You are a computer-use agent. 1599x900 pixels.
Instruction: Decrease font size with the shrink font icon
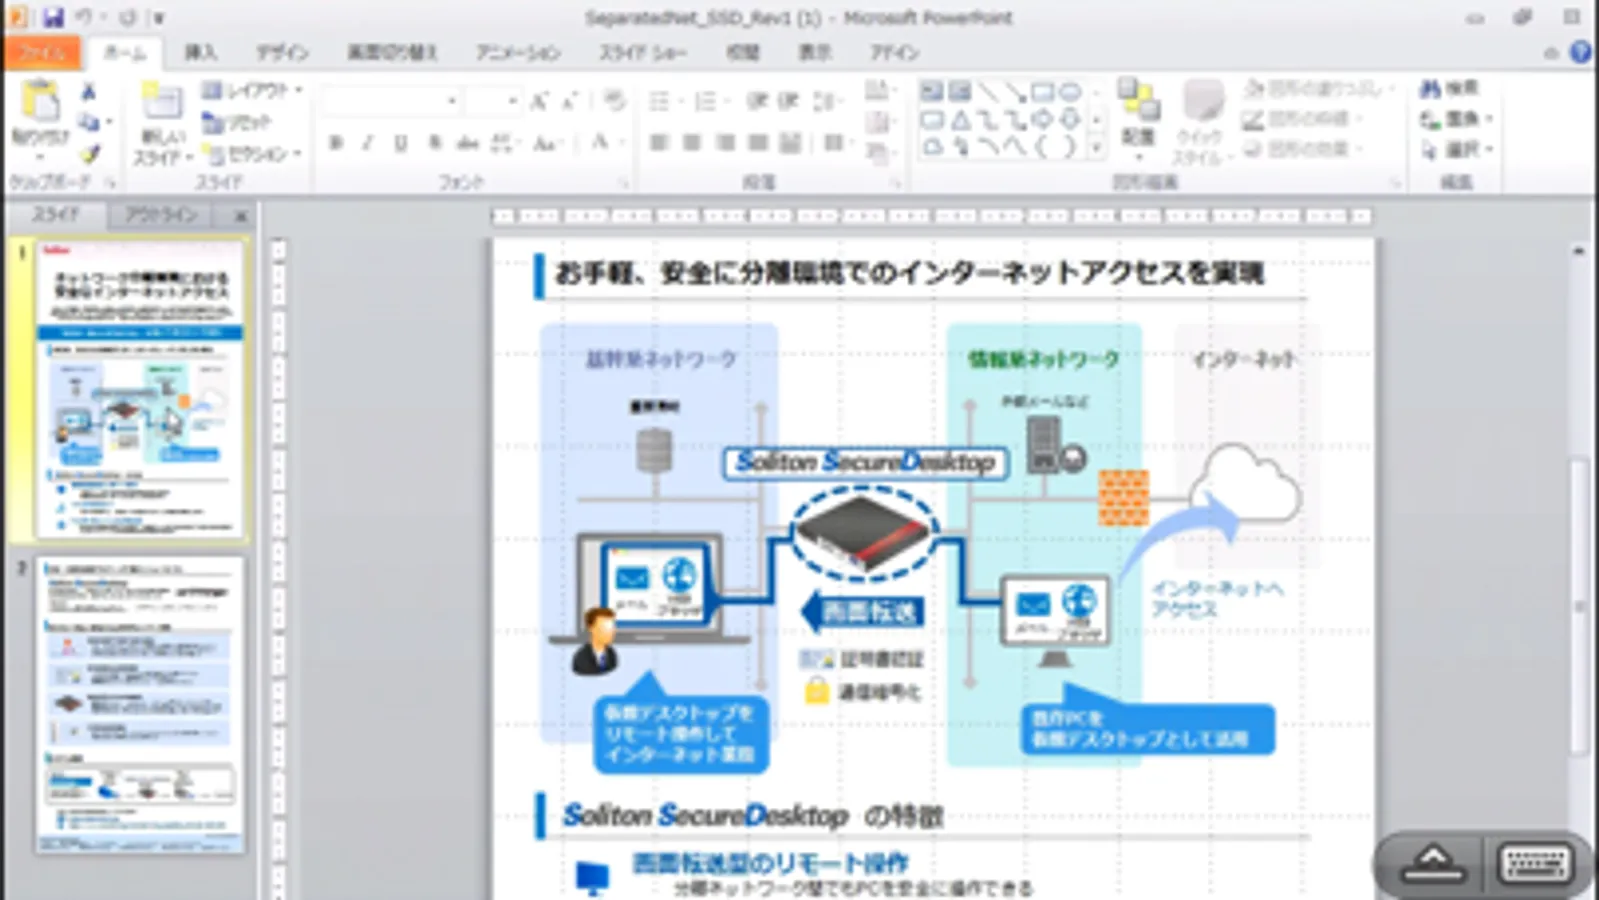570,100
